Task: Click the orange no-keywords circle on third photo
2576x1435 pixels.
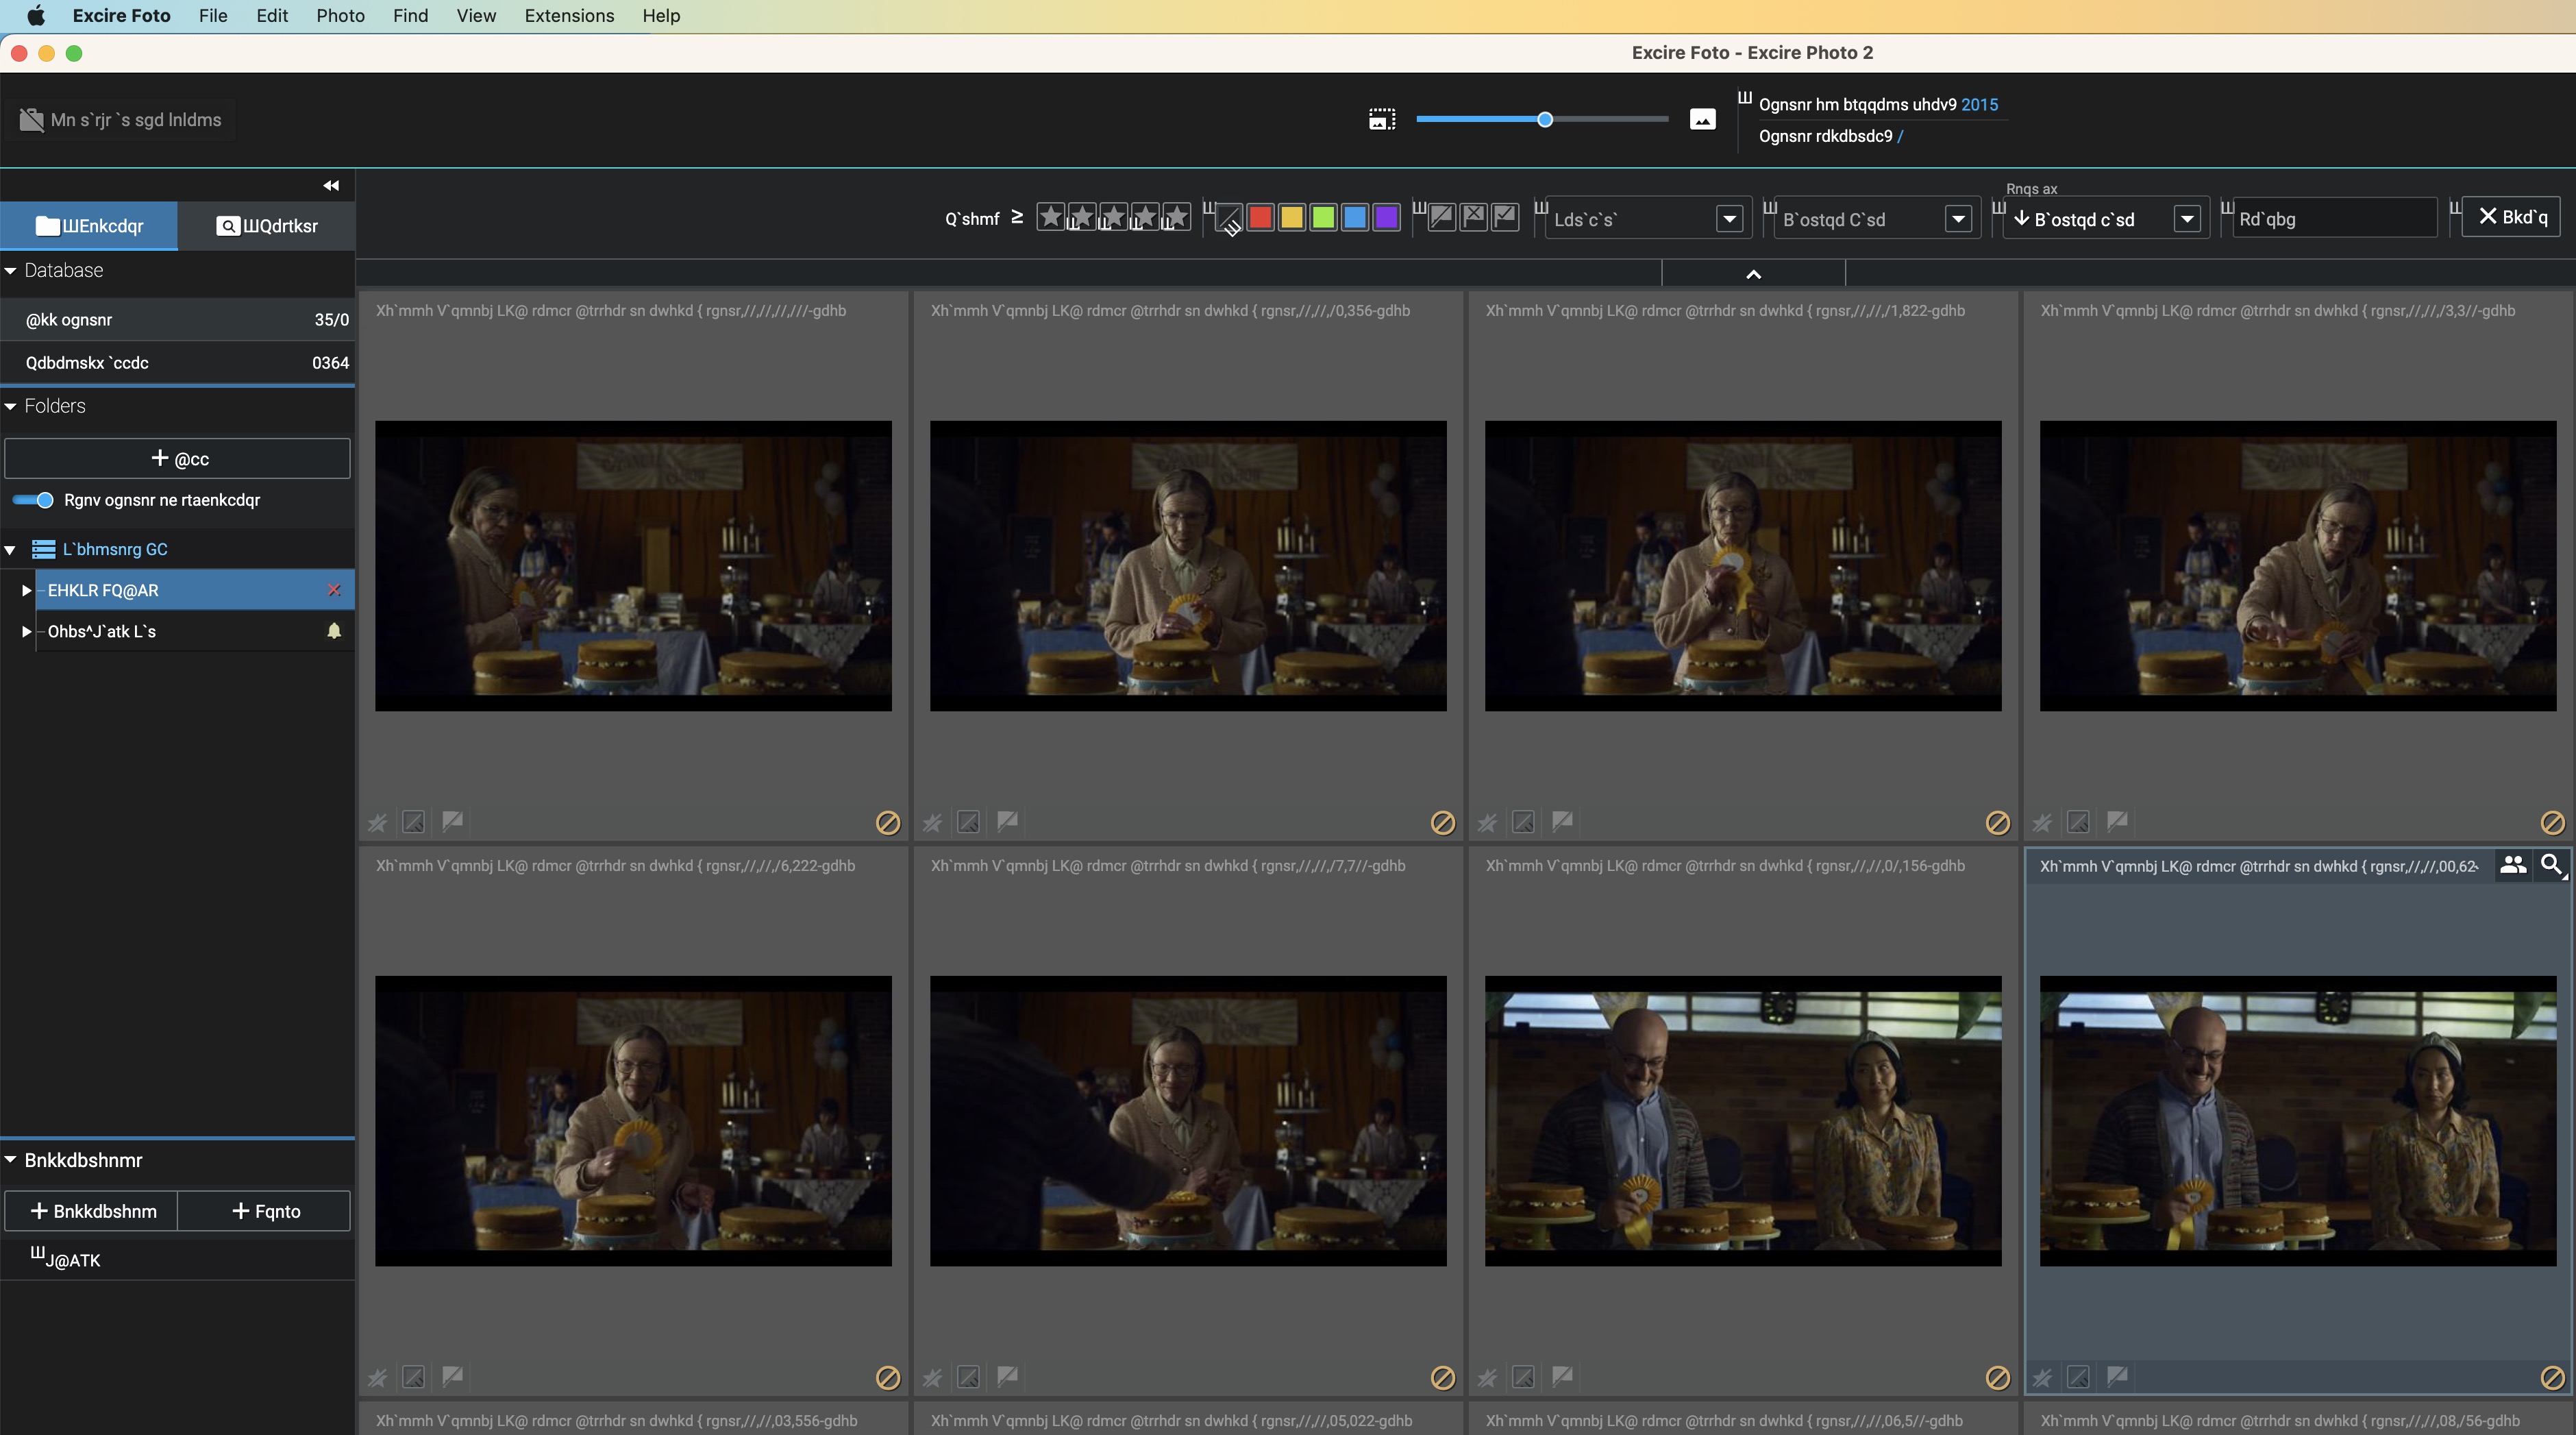Action: 1997,822
